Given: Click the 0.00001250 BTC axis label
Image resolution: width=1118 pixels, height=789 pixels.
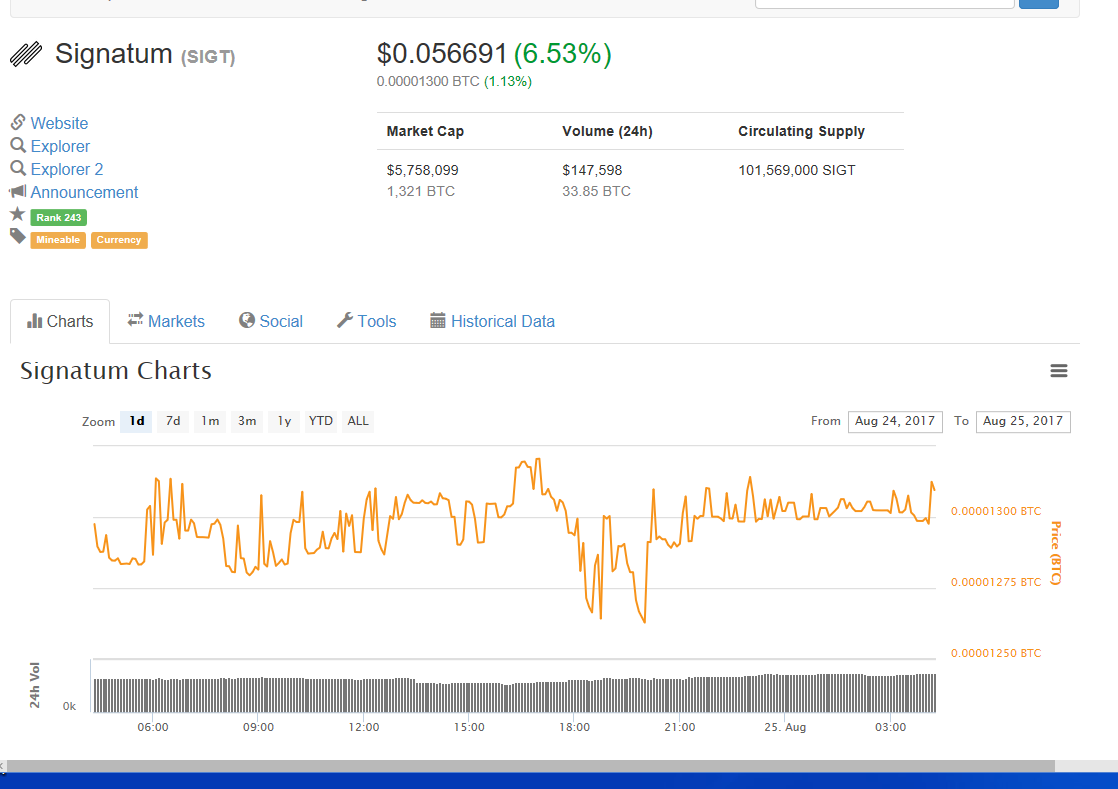Looking at the screenshot, I should tap(995, 653).
